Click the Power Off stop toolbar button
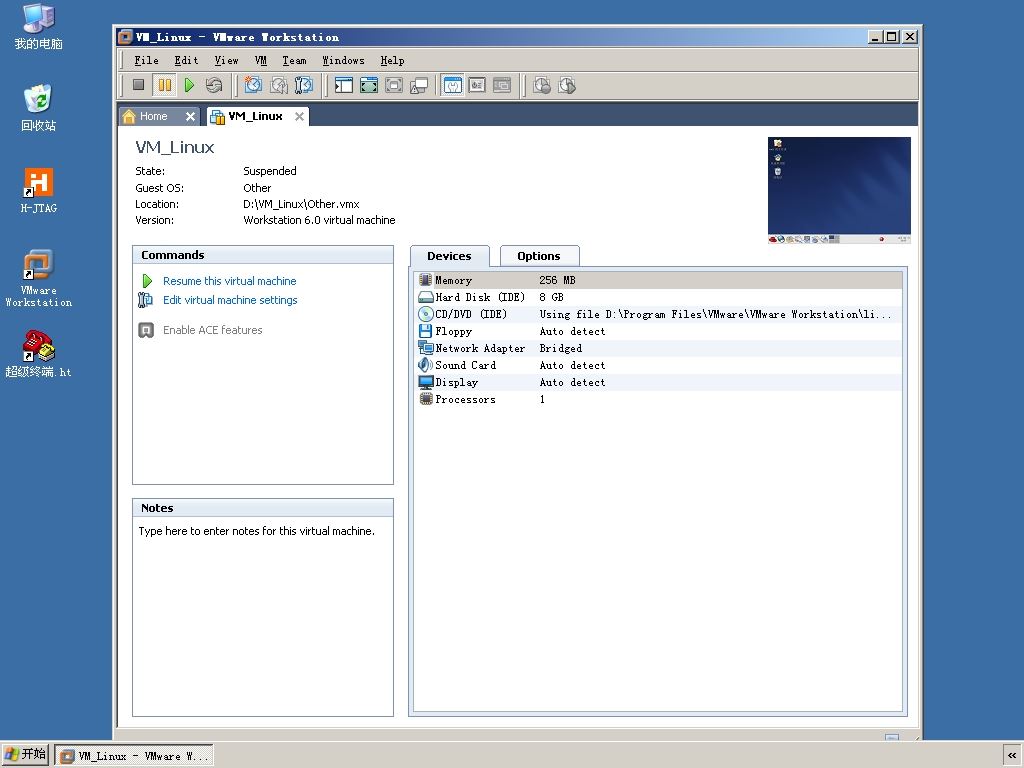 click(139, 86)
